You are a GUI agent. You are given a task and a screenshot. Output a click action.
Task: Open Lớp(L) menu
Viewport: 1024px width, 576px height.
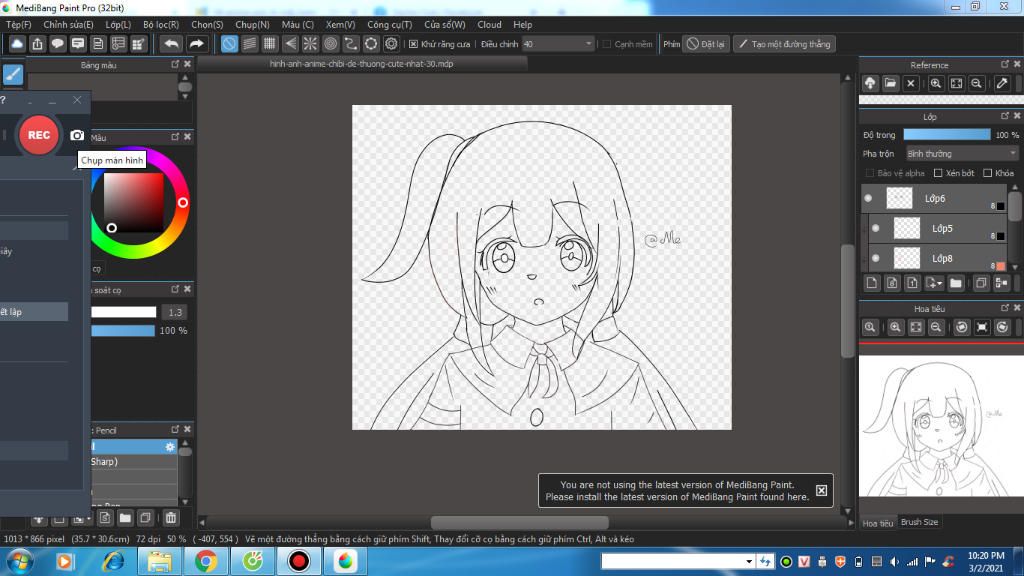point(118,24)
